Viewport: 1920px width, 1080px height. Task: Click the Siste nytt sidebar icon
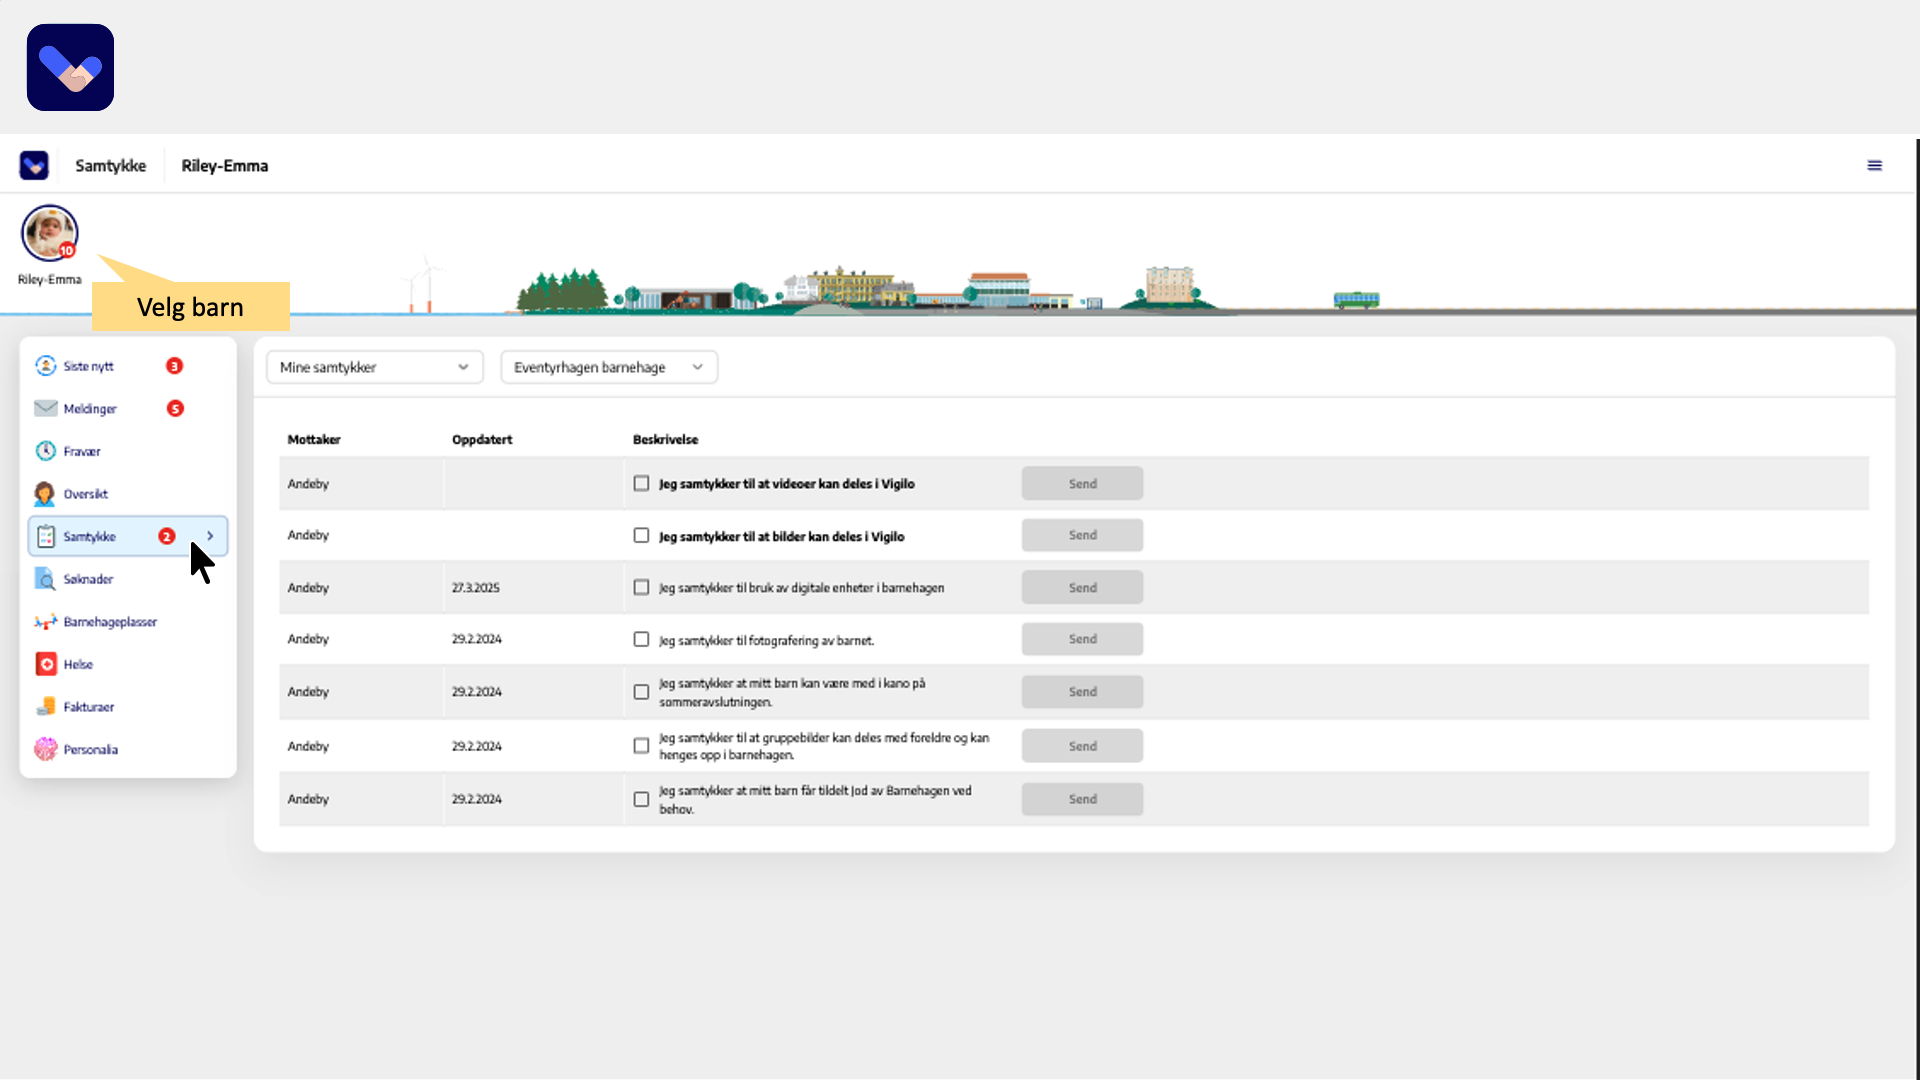pos(46,366)
